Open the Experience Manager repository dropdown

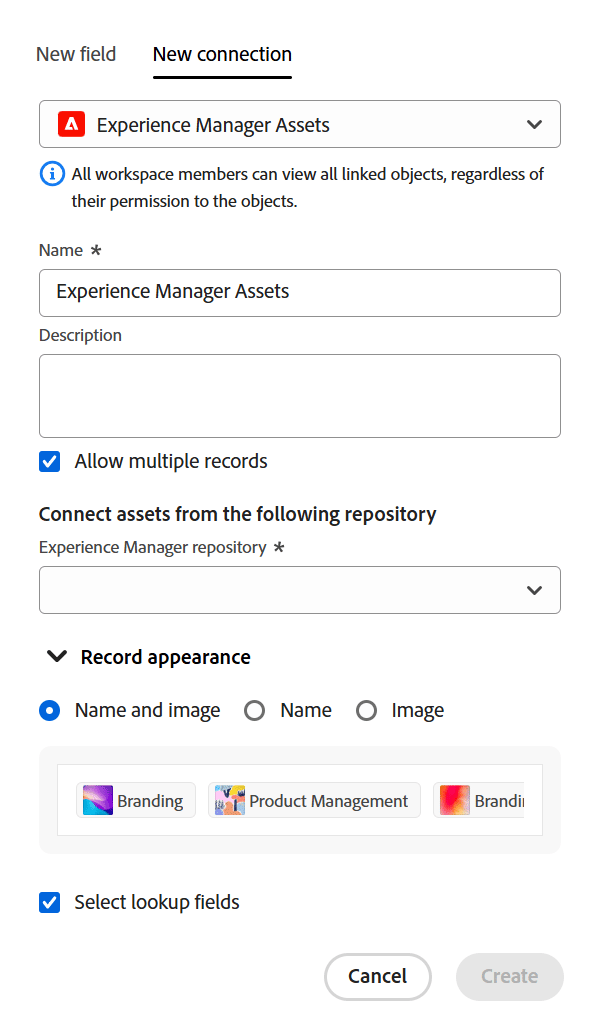(299, 590)
